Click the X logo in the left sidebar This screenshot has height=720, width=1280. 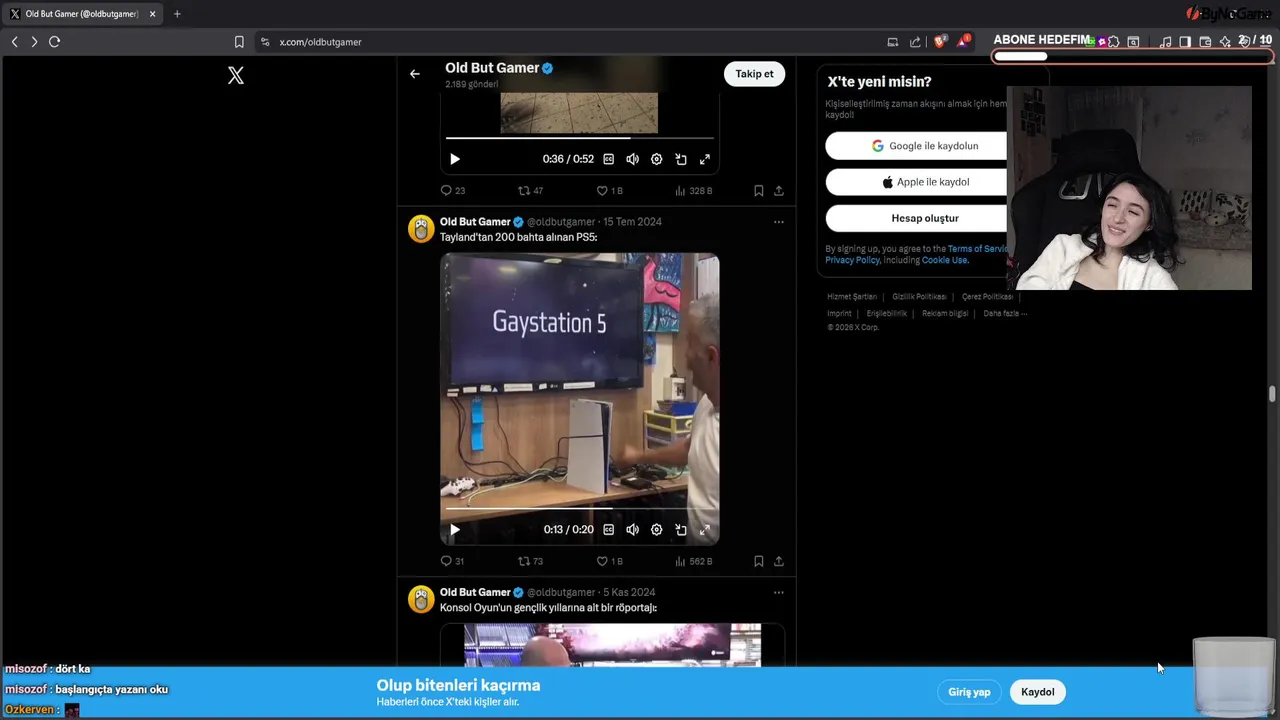(236, 75)
